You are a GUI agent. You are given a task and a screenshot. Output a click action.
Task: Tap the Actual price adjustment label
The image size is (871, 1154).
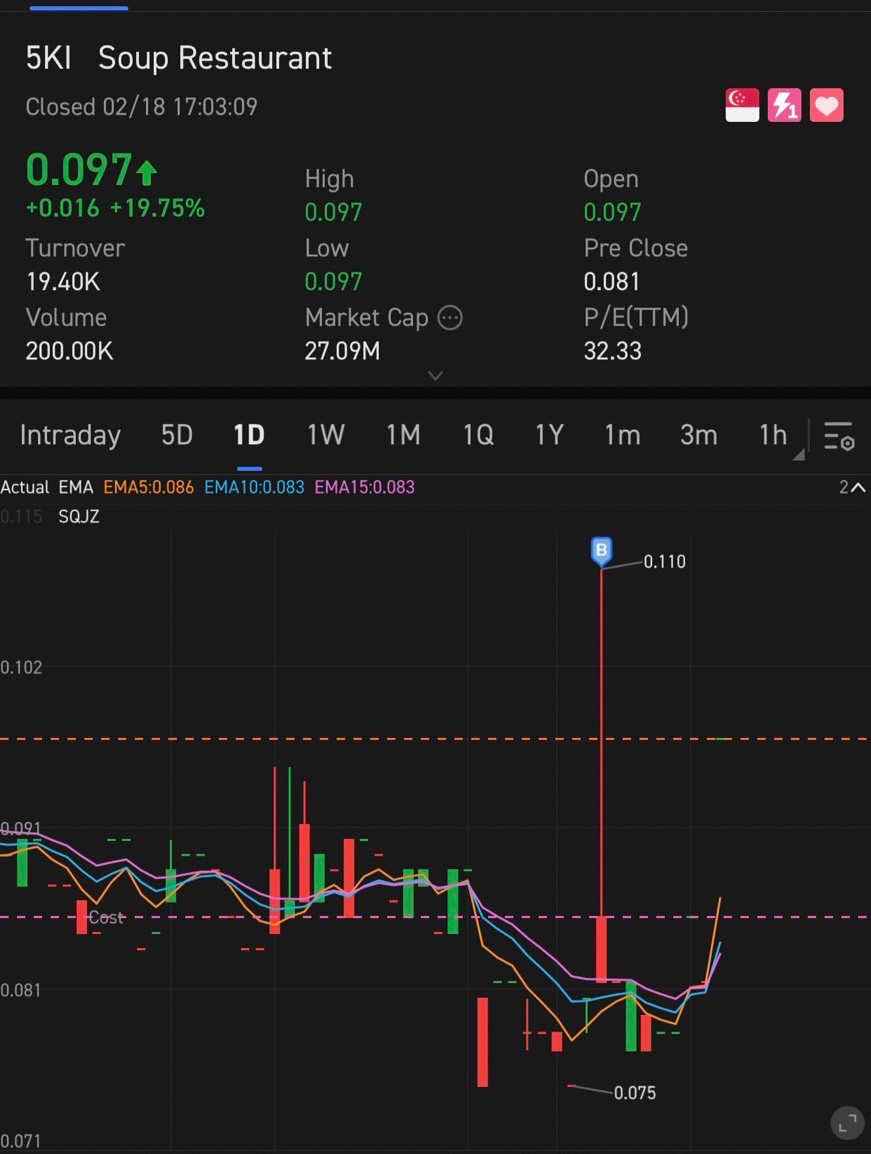click(x=24, y=487)
